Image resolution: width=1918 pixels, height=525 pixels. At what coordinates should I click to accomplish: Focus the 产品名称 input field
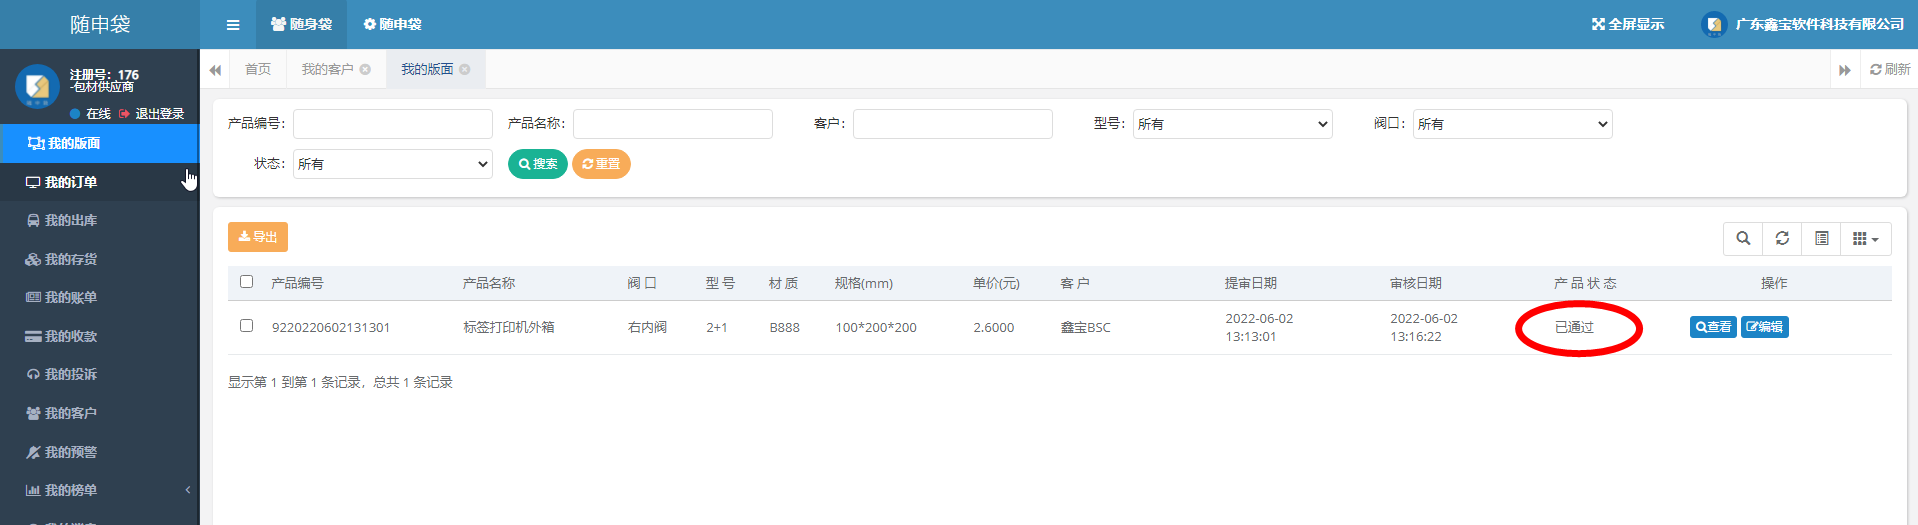tap(673, 124)
